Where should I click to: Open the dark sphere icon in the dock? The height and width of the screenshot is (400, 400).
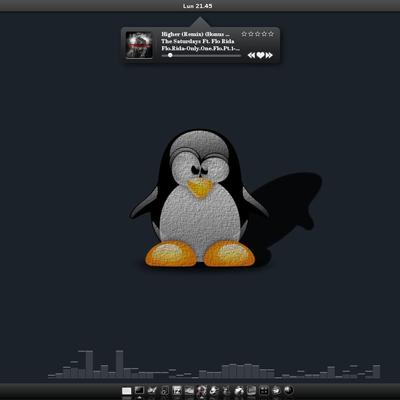(289, 390)
